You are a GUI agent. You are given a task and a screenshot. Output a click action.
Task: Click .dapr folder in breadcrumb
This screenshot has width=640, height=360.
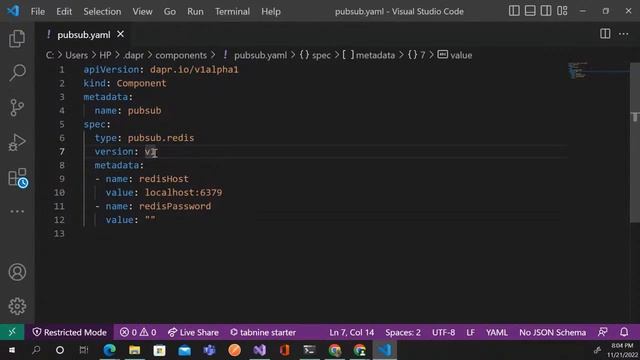133,55
